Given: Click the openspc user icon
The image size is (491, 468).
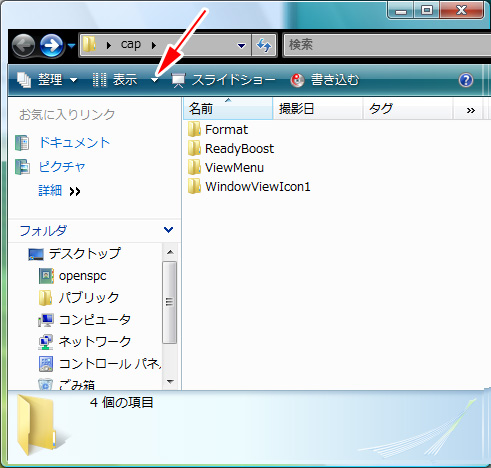Looking at the screenshot, I should coord(46,276).
